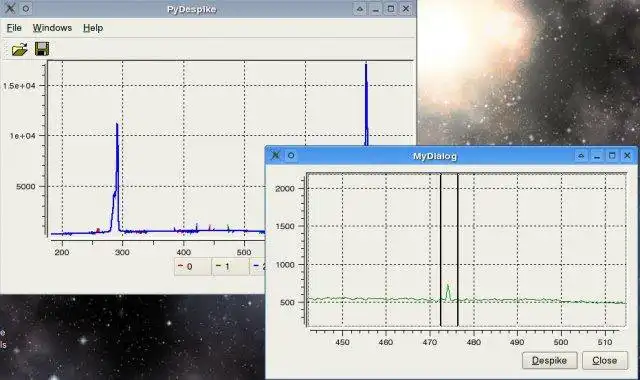Click the PyDespike title bar text

191,9
